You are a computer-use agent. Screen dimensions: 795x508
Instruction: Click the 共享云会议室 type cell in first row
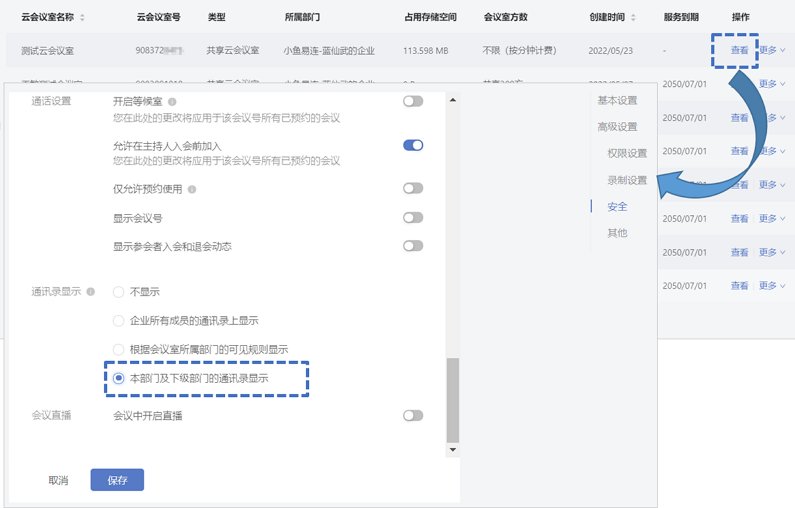(x=233, y=50)
